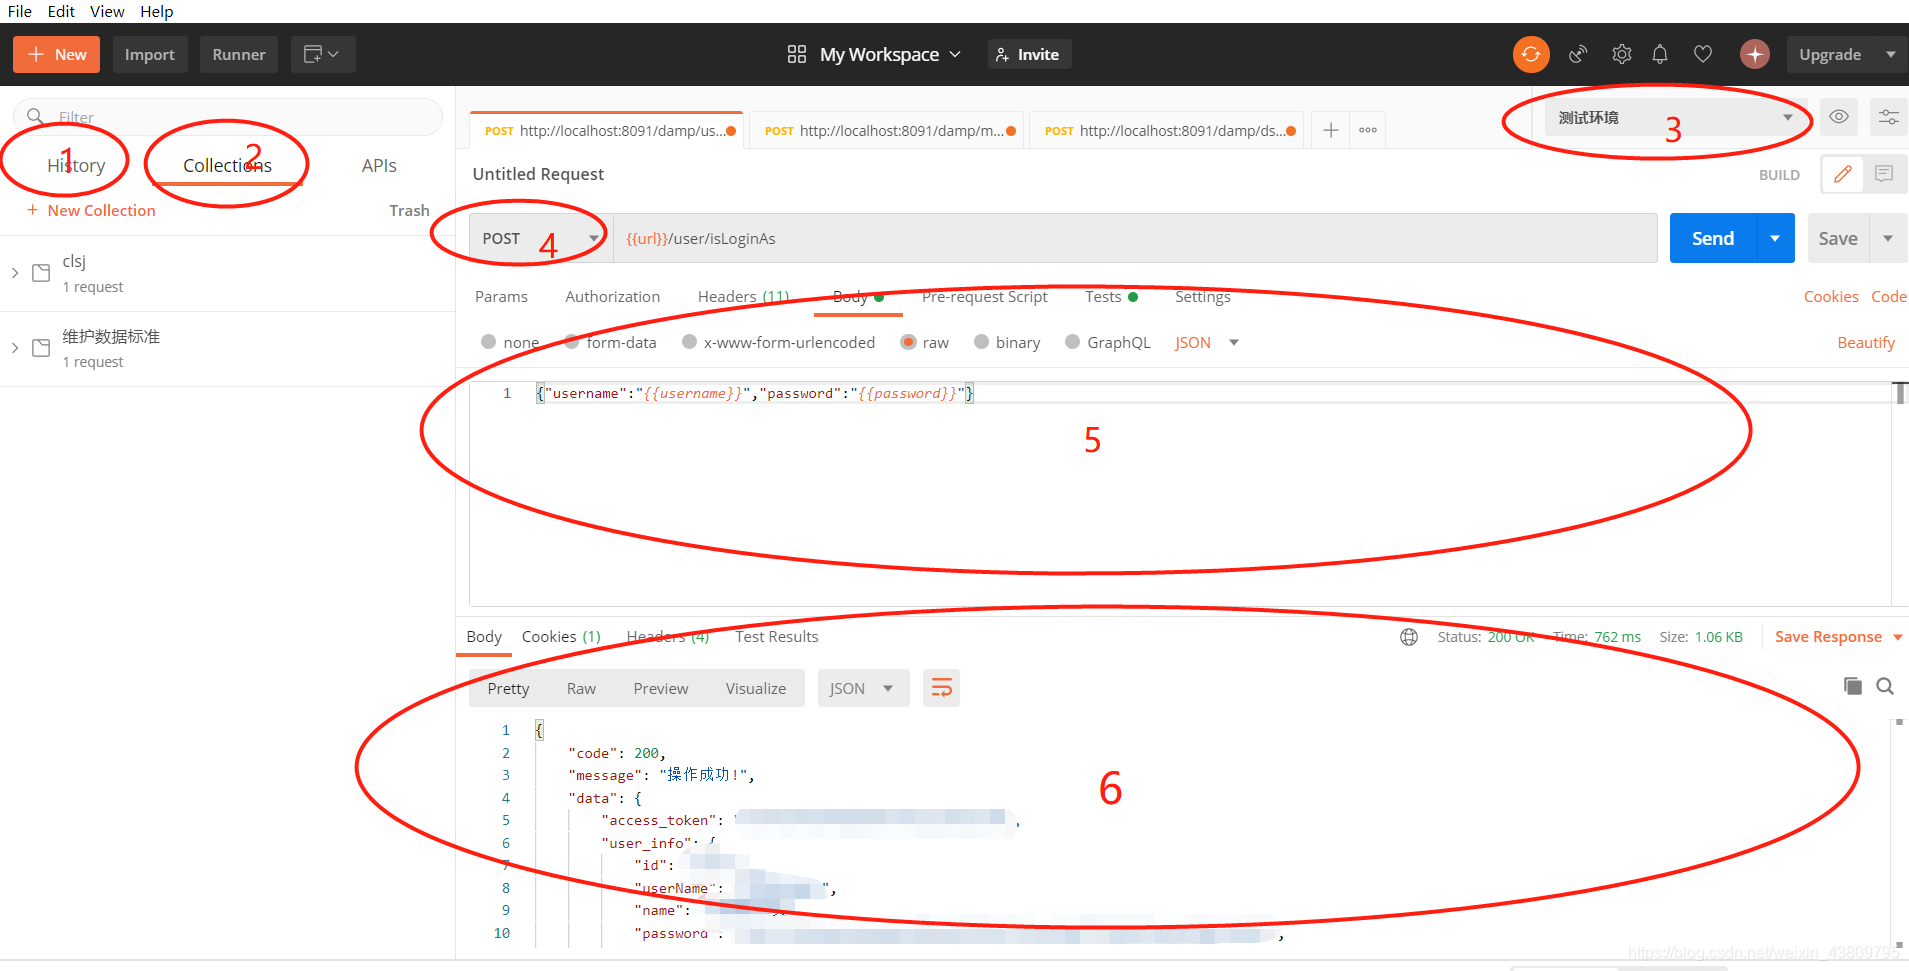Open the Pre-request Script tab
1909x971 pixels.
pos(984,296)
